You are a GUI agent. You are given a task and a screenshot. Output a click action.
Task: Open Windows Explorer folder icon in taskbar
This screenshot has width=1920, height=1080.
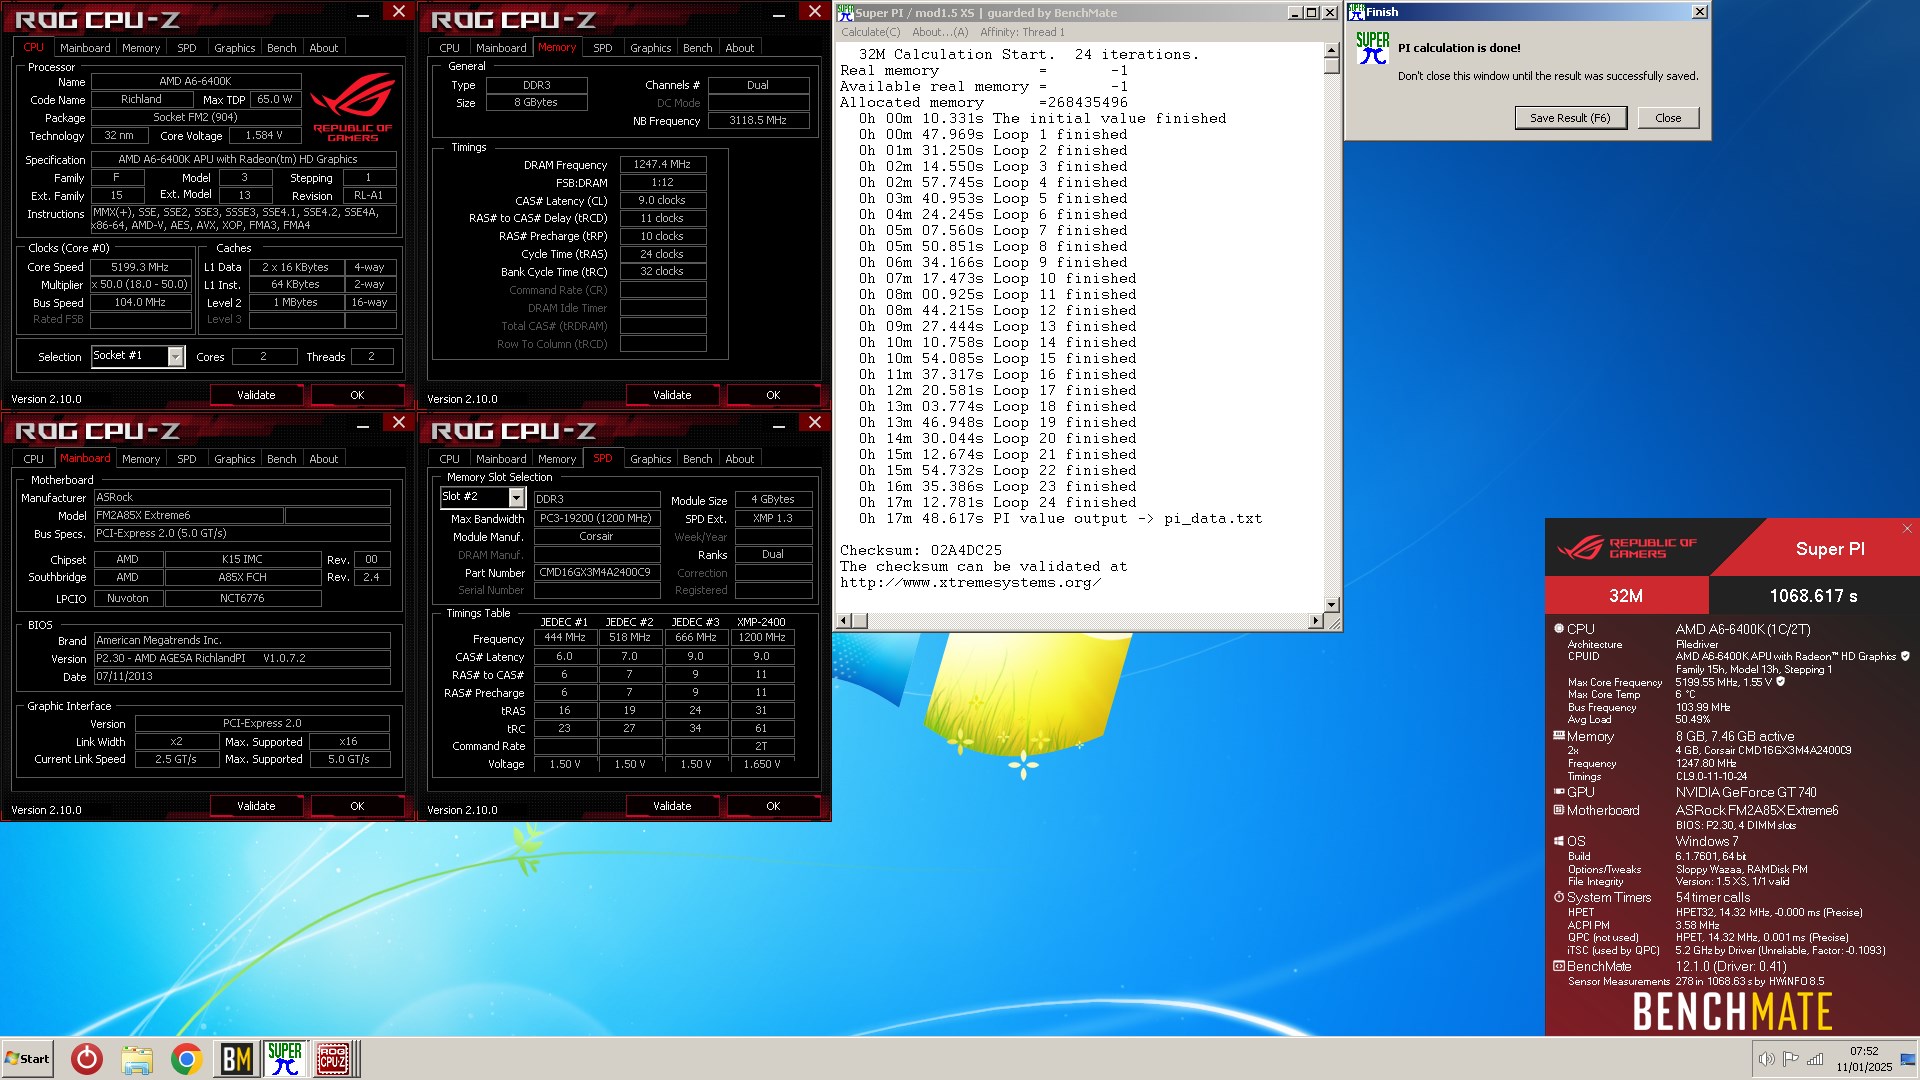tap(137, 1059)
